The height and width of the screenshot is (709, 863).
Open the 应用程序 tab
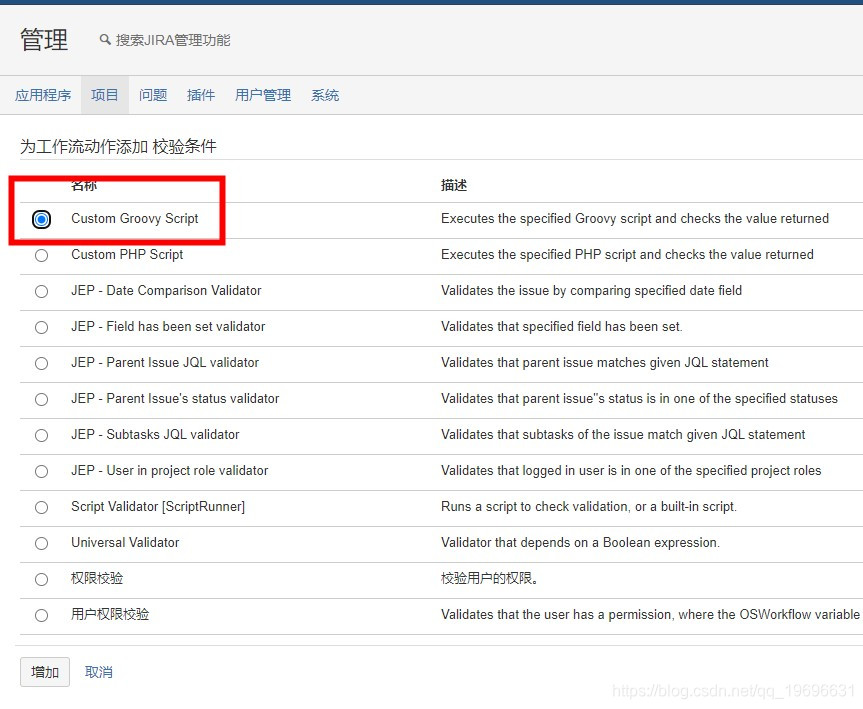click(43, 95)
